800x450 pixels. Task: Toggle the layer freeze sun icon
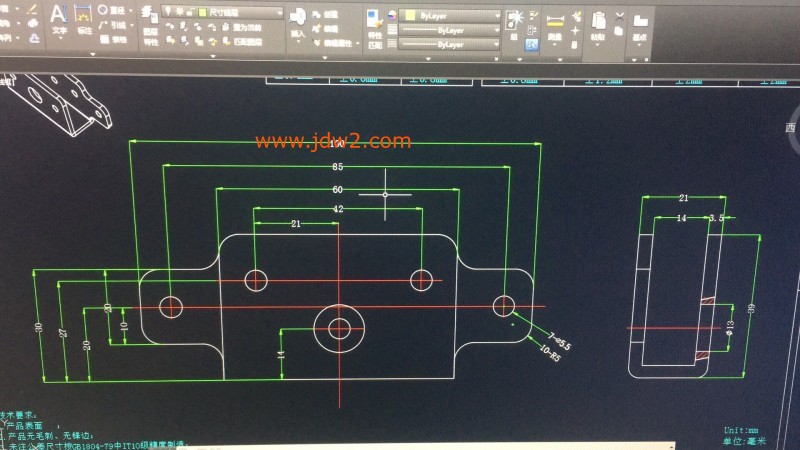point(177,11)
